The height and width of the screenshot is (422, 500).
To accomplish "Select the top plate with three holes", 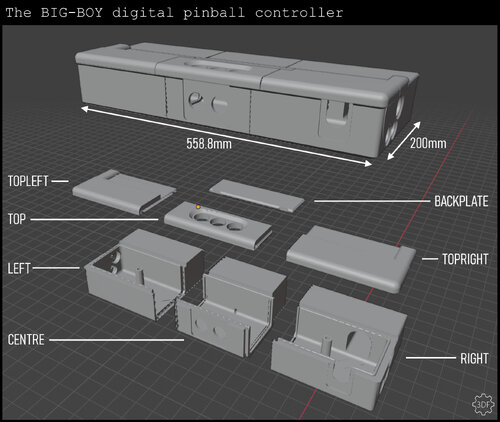I will [x=218, y=225].
